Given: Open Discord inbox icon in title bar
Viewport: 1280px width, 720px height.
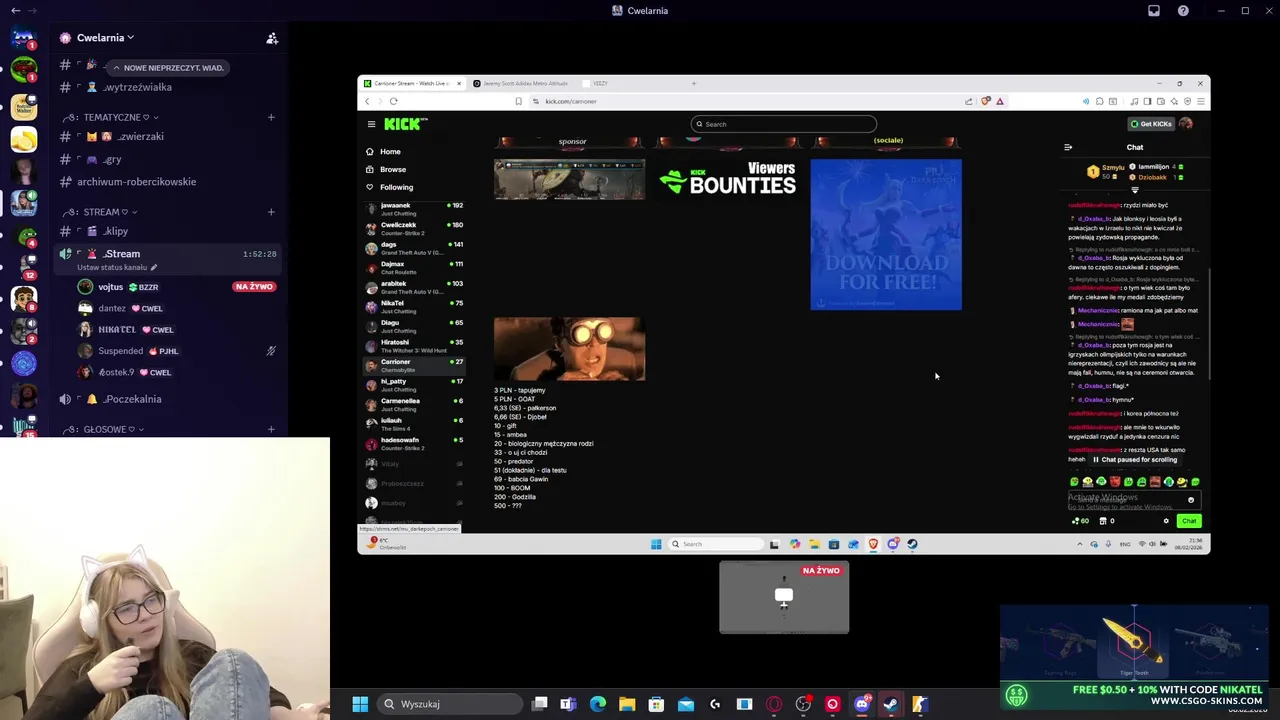Looking at the screenshot, I should pyautogui.click(x=1154, y=10).
